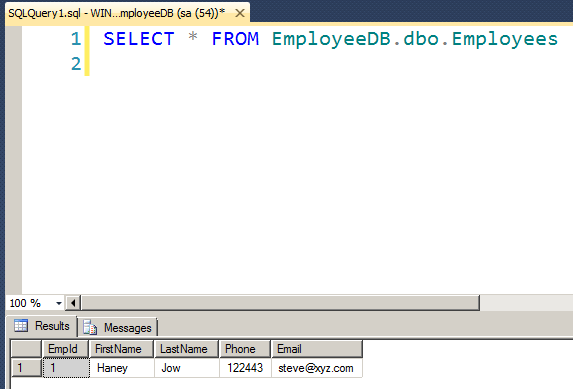Click the EmpId column header
Screen dimensions: 573x389
tap(66, 349)
